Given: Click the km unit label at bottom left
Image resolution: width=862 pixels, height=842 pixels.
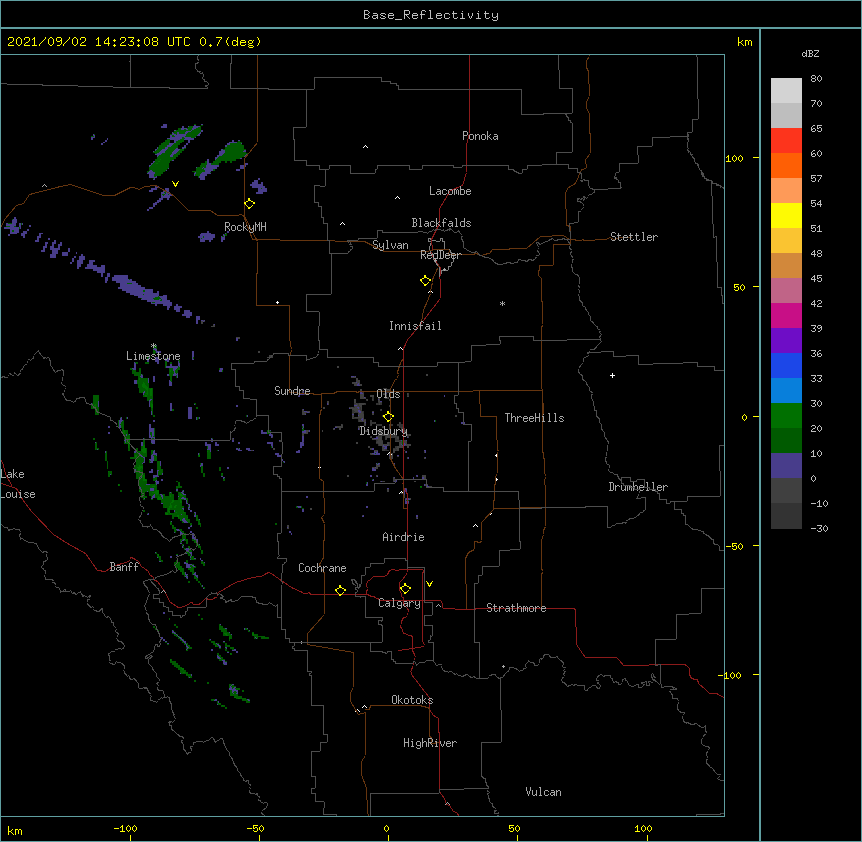Looking at the screenshot, I should point(15,830).
